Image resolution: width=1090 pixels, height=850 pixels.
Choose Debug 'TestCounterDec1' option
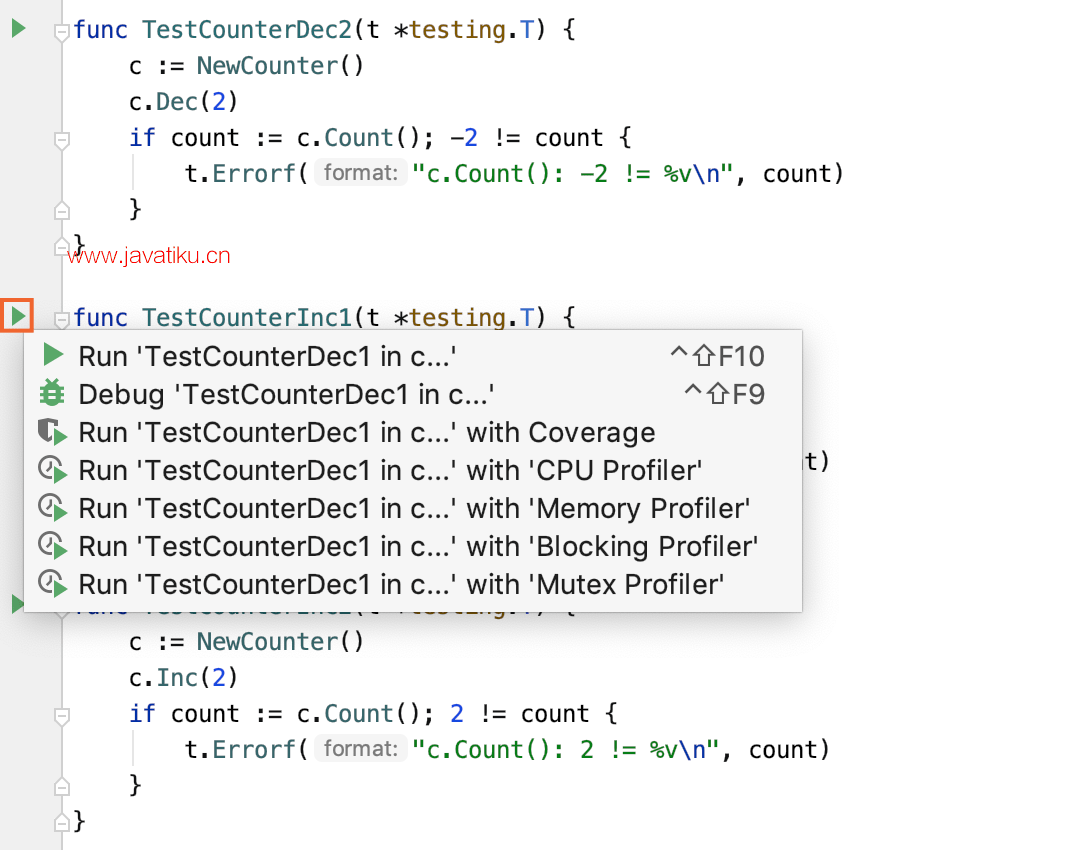(x=413, y=394)
